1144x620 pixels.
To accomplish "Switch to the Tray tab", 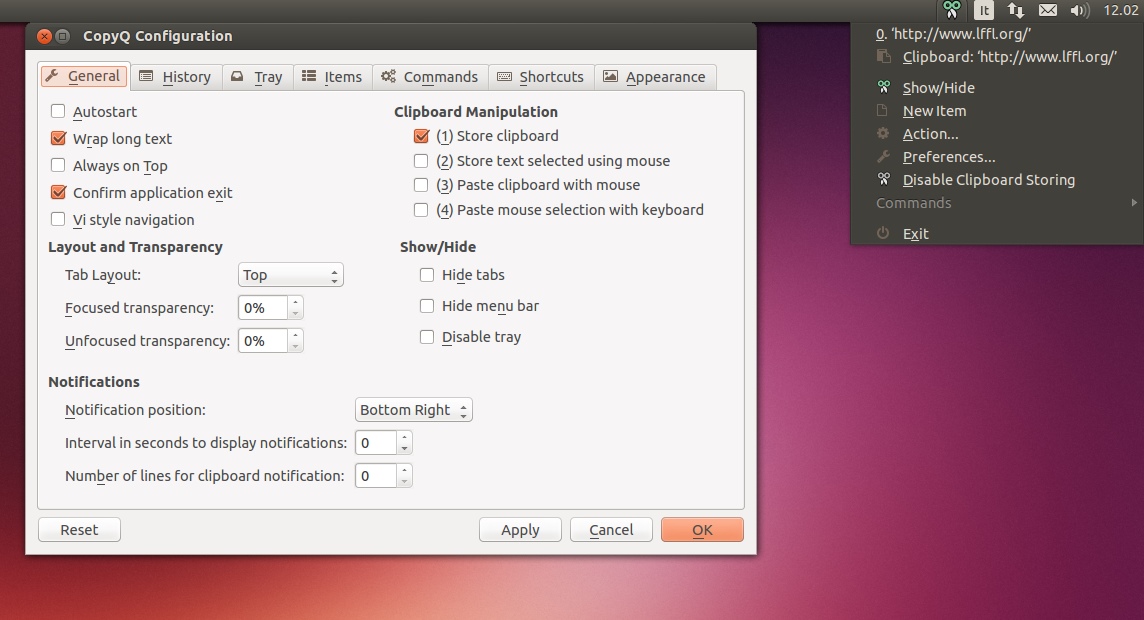I will pos(258,77).
